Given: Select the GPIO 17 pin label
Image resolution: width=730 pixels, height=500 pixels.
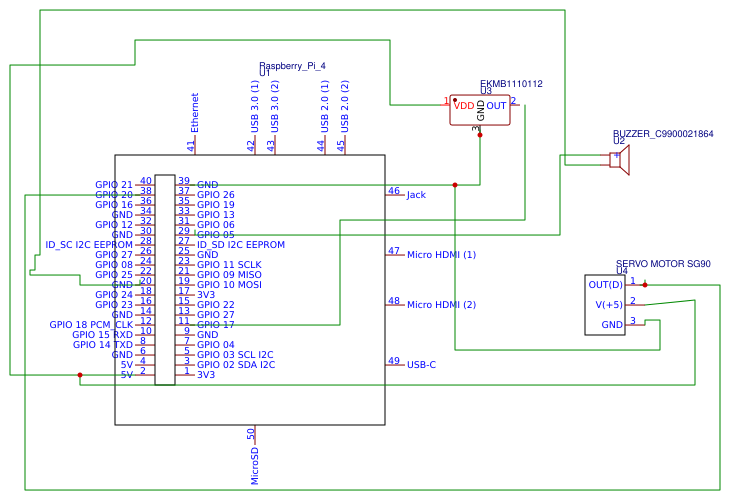Looking at the screenshot, I should (x=216, y=324).
